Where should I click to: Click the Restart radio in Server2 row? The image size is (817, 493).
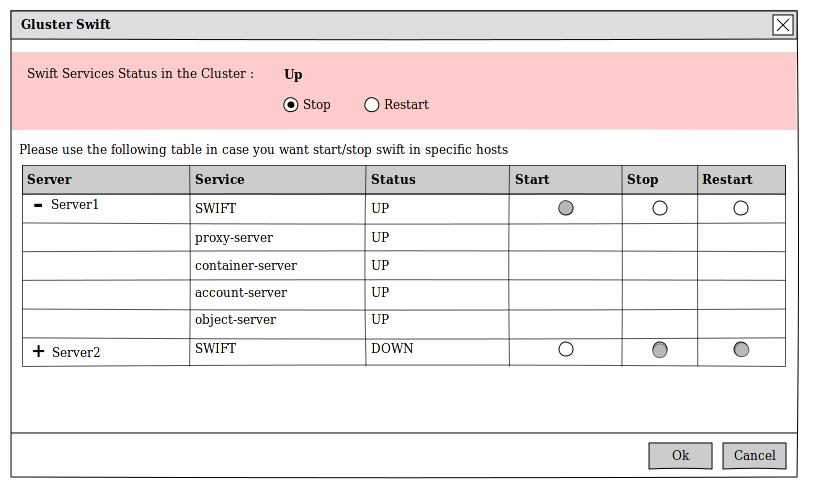(741, 349)
